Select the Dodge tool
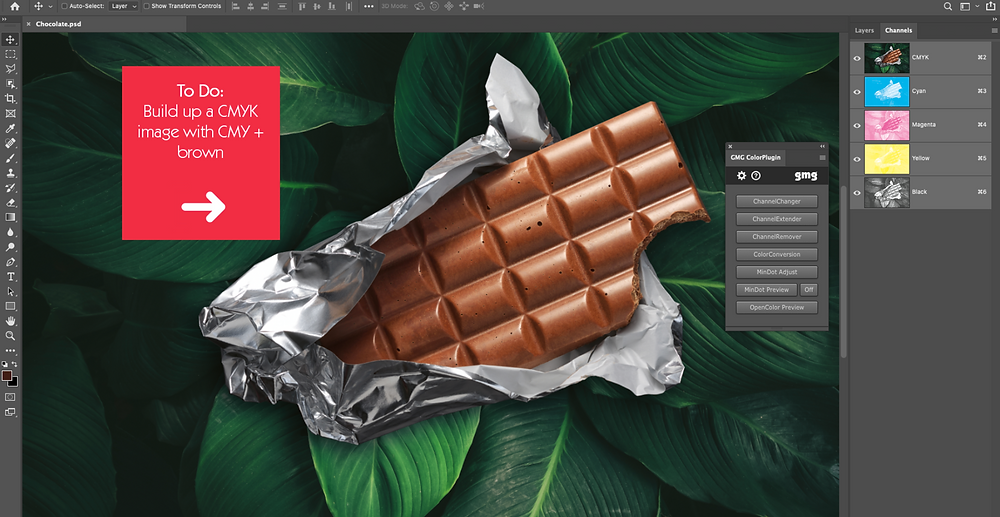This screenshot has width=1000, height=517. (x=11, y=247)
